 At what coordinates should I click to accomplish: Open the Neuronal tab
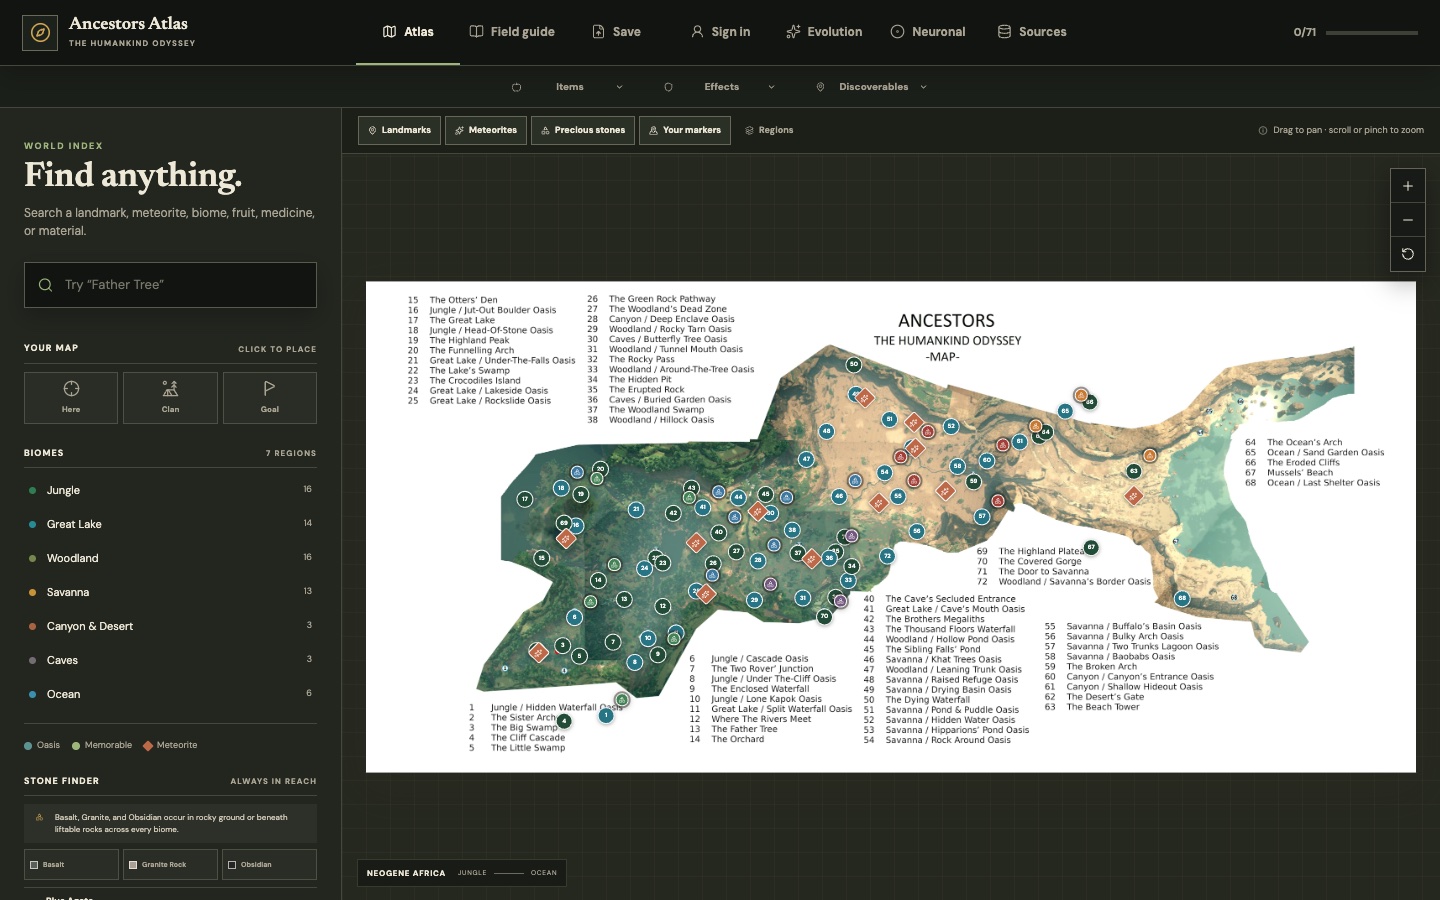pyautogui.click(x=928, y=32)
